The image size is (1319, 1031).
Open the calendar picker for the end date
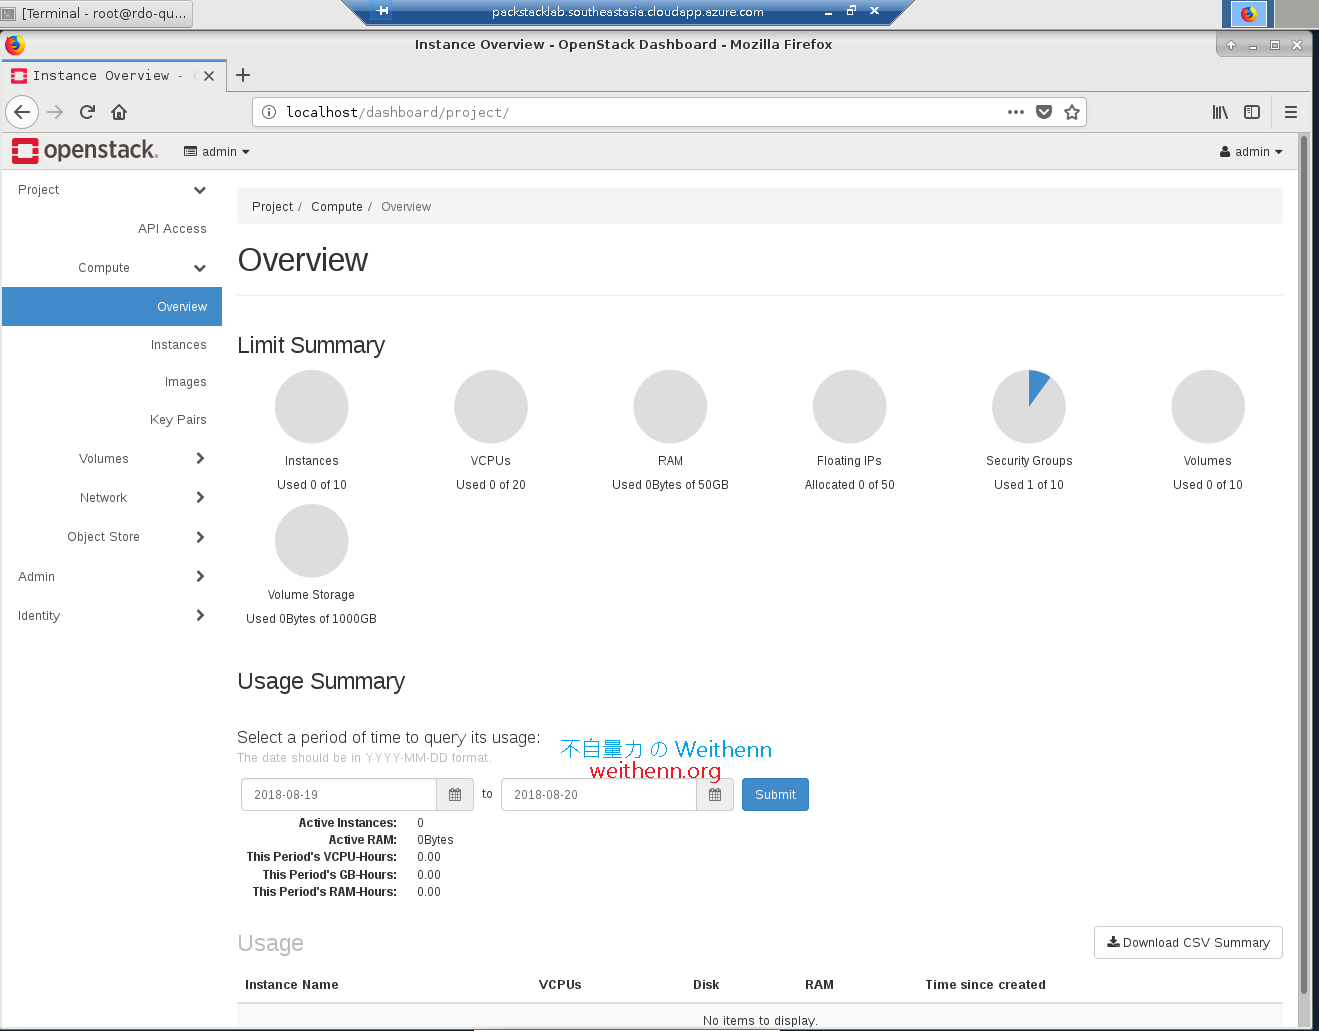click(715, 794)
